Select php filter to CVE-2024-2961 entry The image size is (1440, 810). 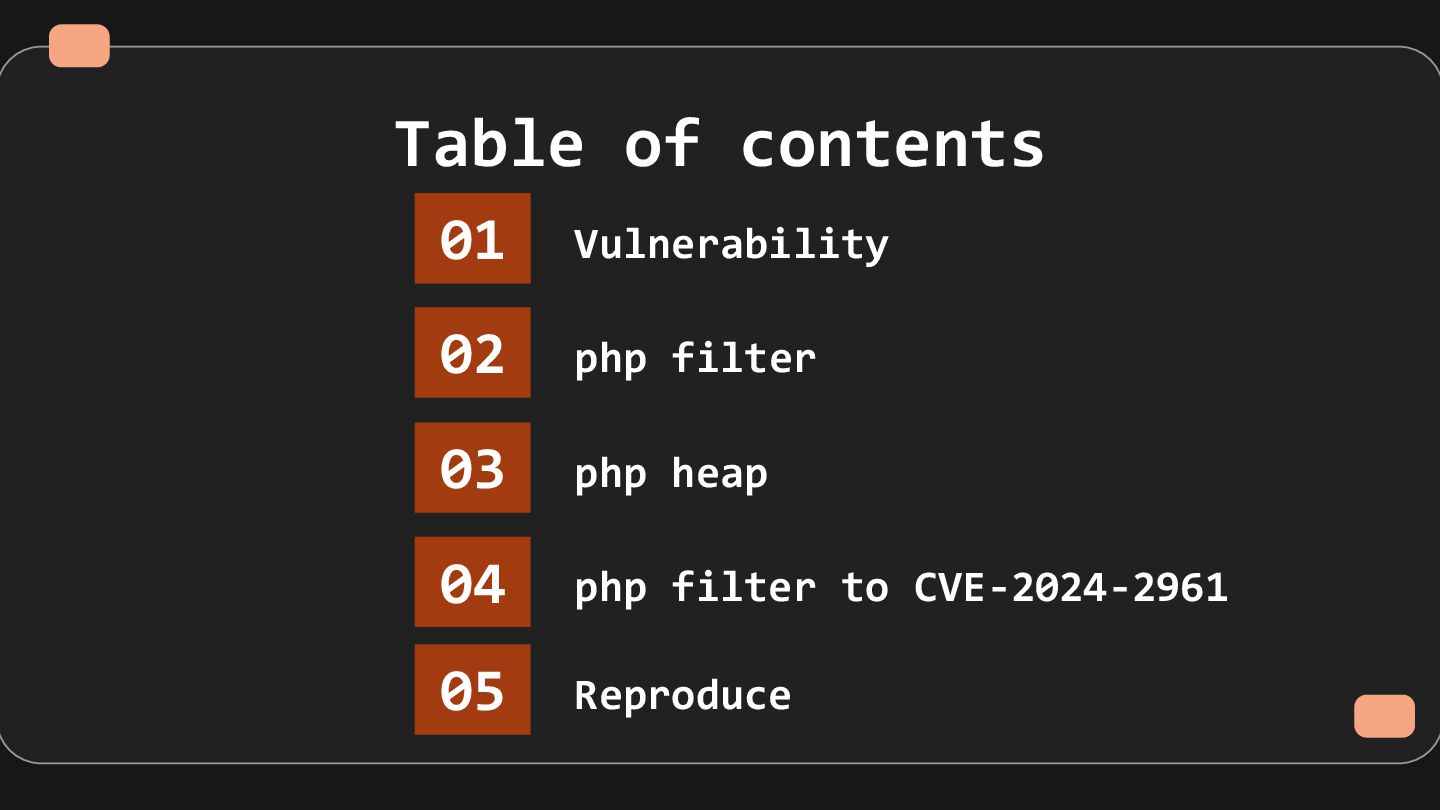[x=901, y=587]
